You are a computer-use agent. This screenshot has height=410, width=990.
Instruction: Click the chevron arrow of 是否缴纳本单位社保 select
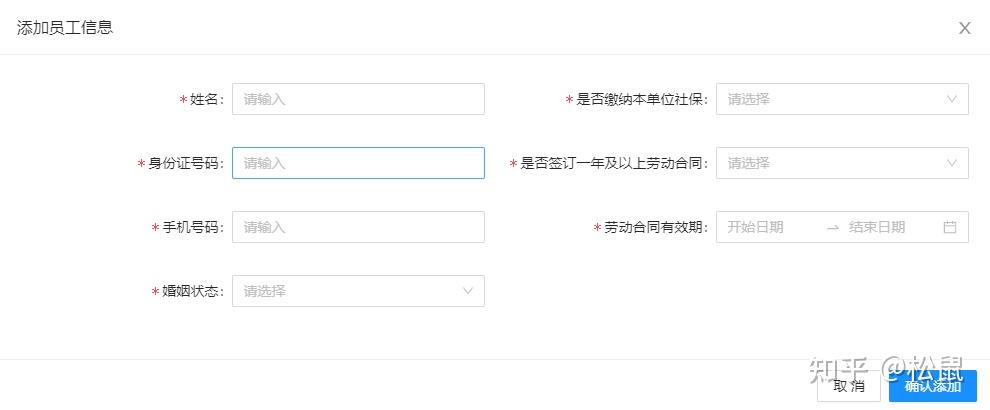point(951,99)
